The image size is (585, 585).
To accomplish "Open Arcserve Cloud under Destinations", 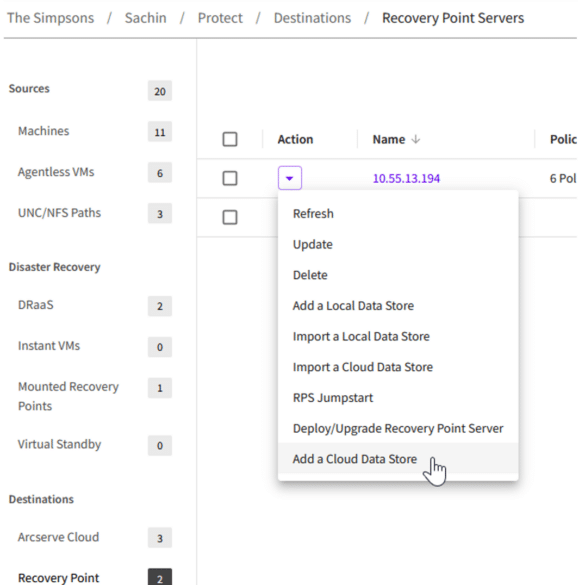I will [59, 537].
